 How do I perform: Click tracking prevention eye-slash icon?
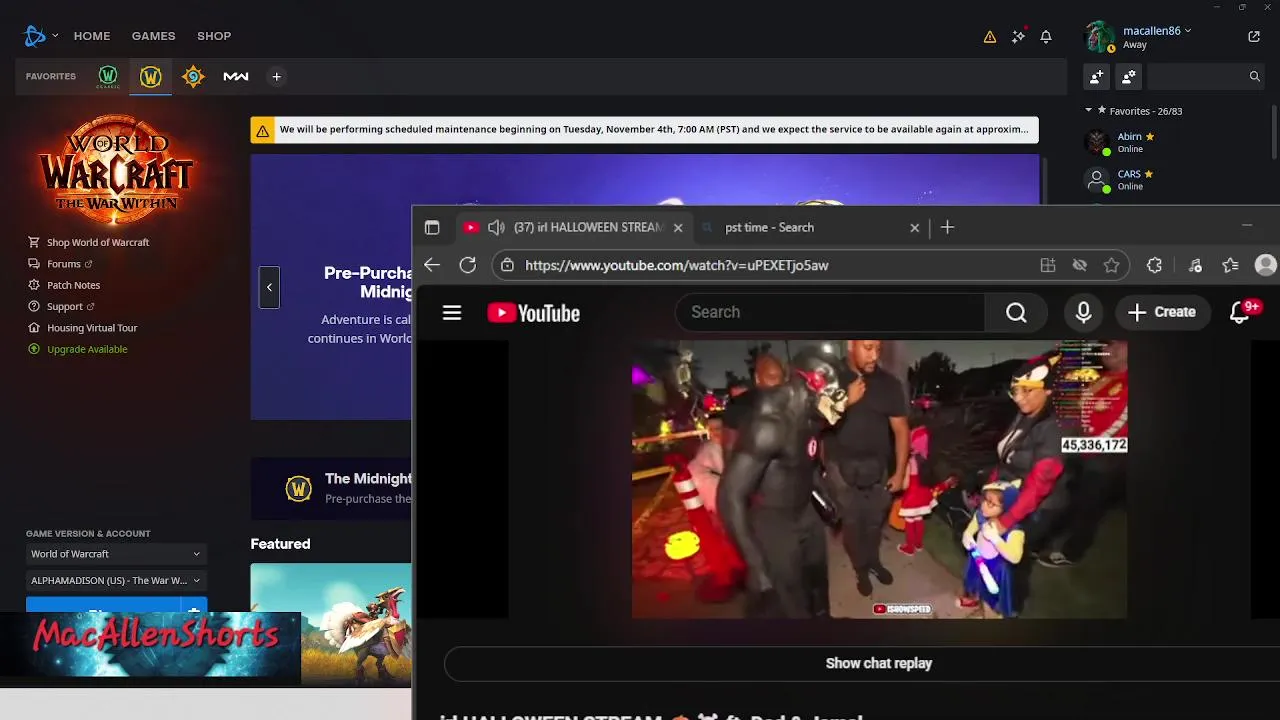coord(1080,265)
